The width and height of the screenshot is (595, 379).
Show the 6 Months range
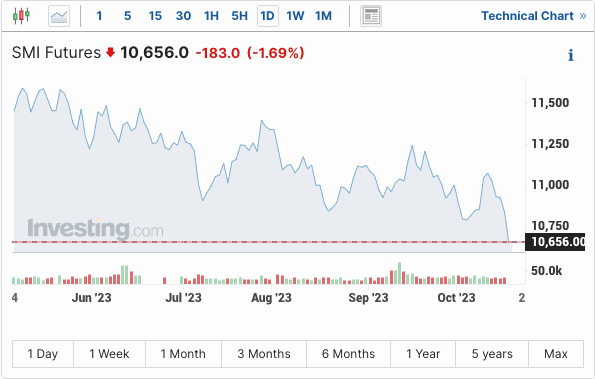coord(348,354)
